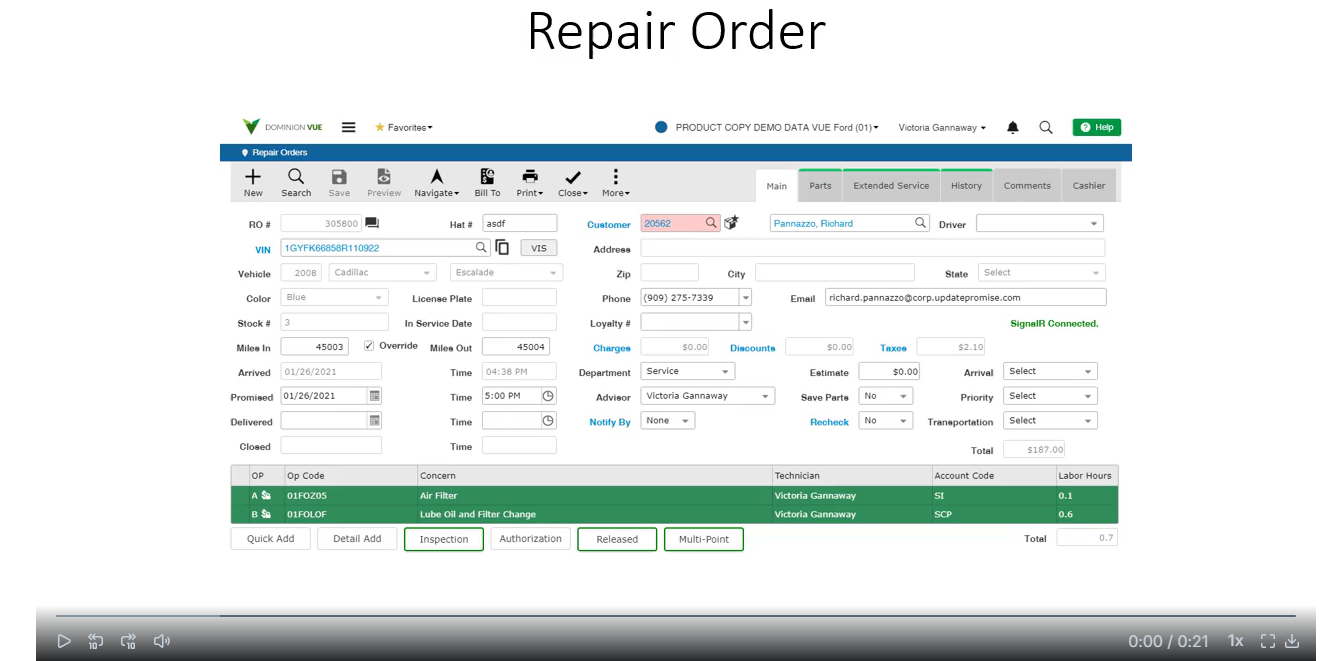Switch to the Extended Service tab
The height and width of the screenshot is (661, 1324).
click(x=891, y=185)
